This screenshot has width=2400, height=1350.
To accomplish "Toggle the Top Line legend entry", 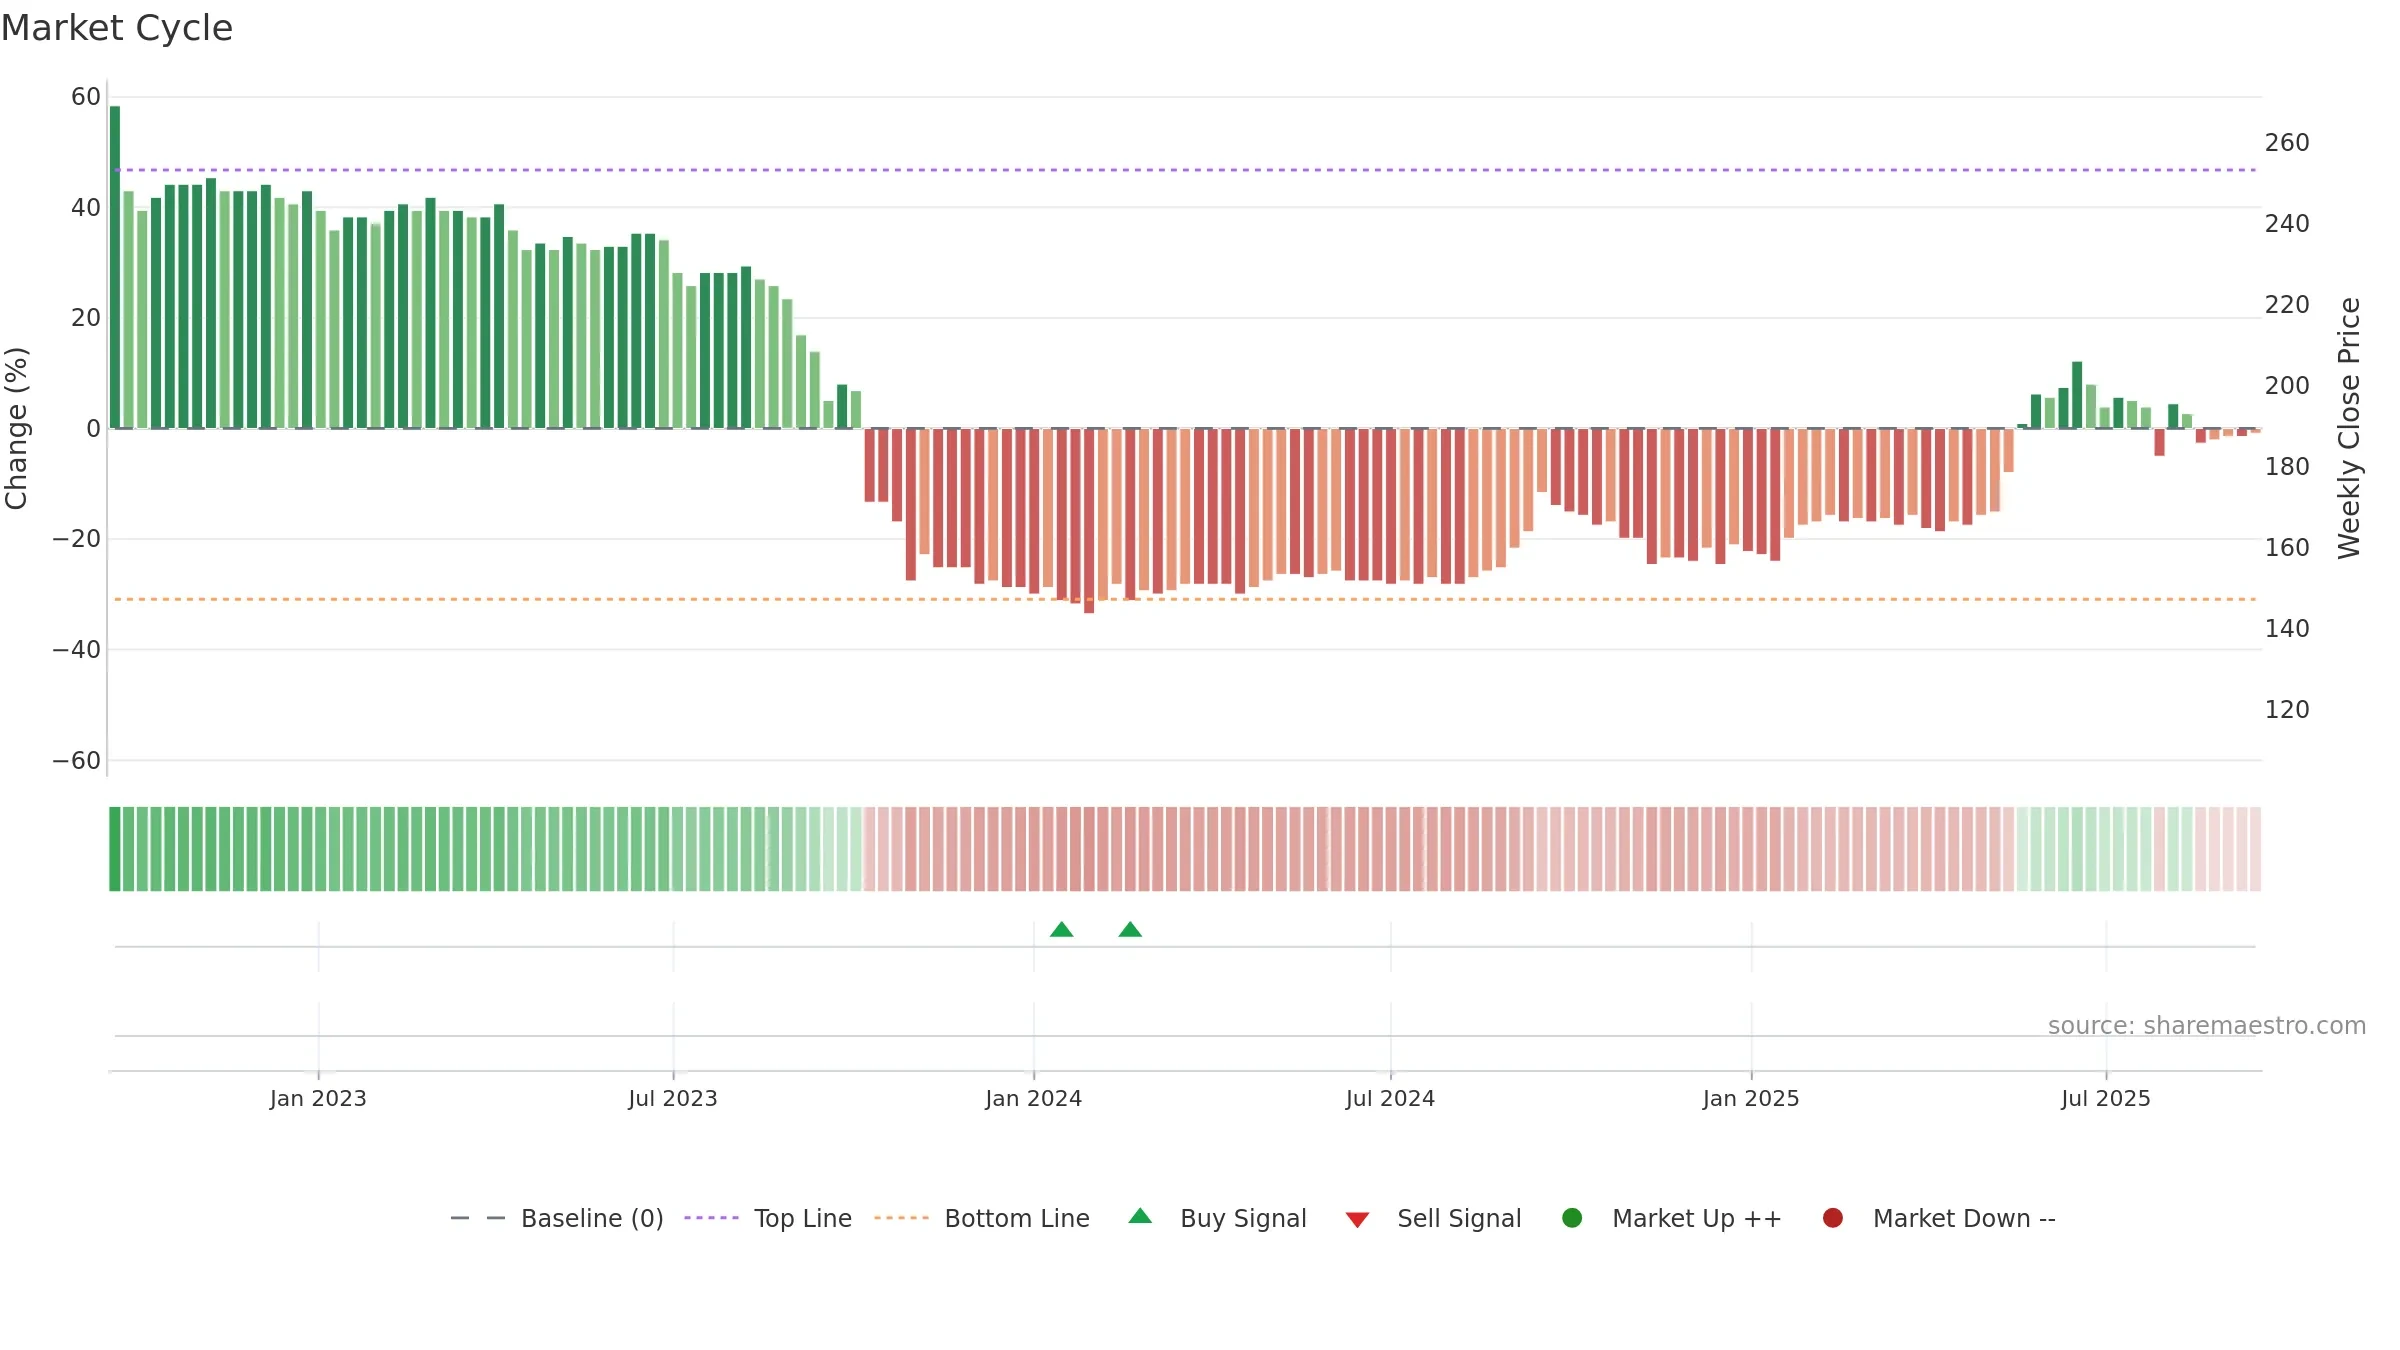I will point(768,1218).
